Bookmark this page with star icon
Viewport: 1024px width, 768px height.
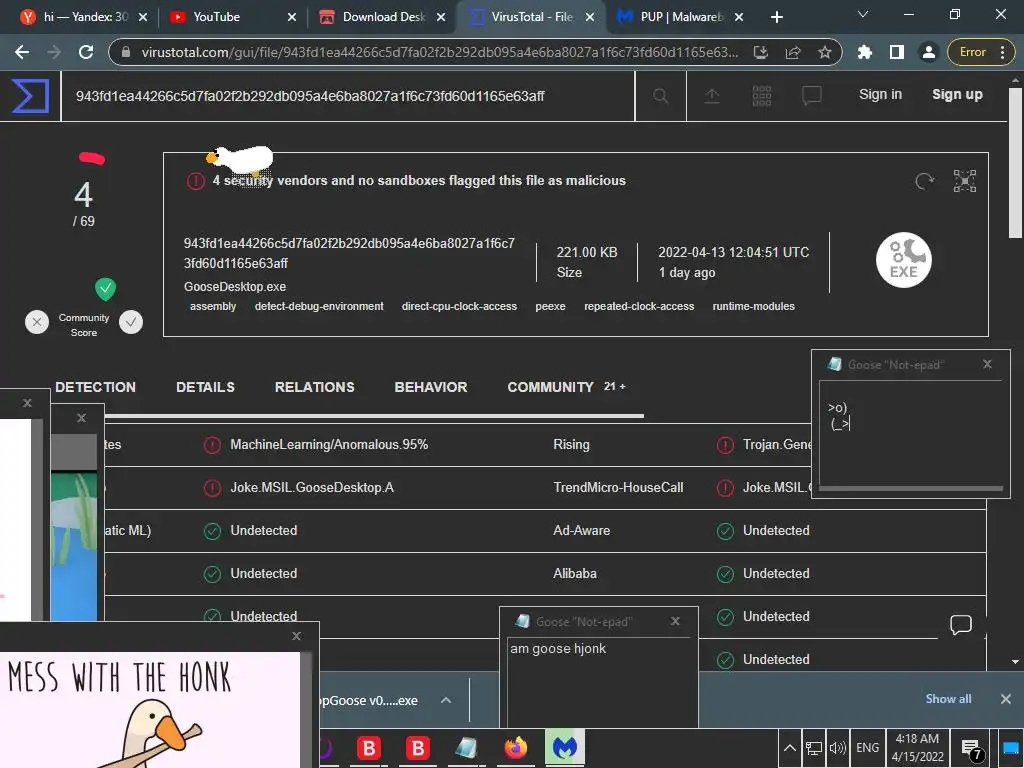click(x=825, y=52)
